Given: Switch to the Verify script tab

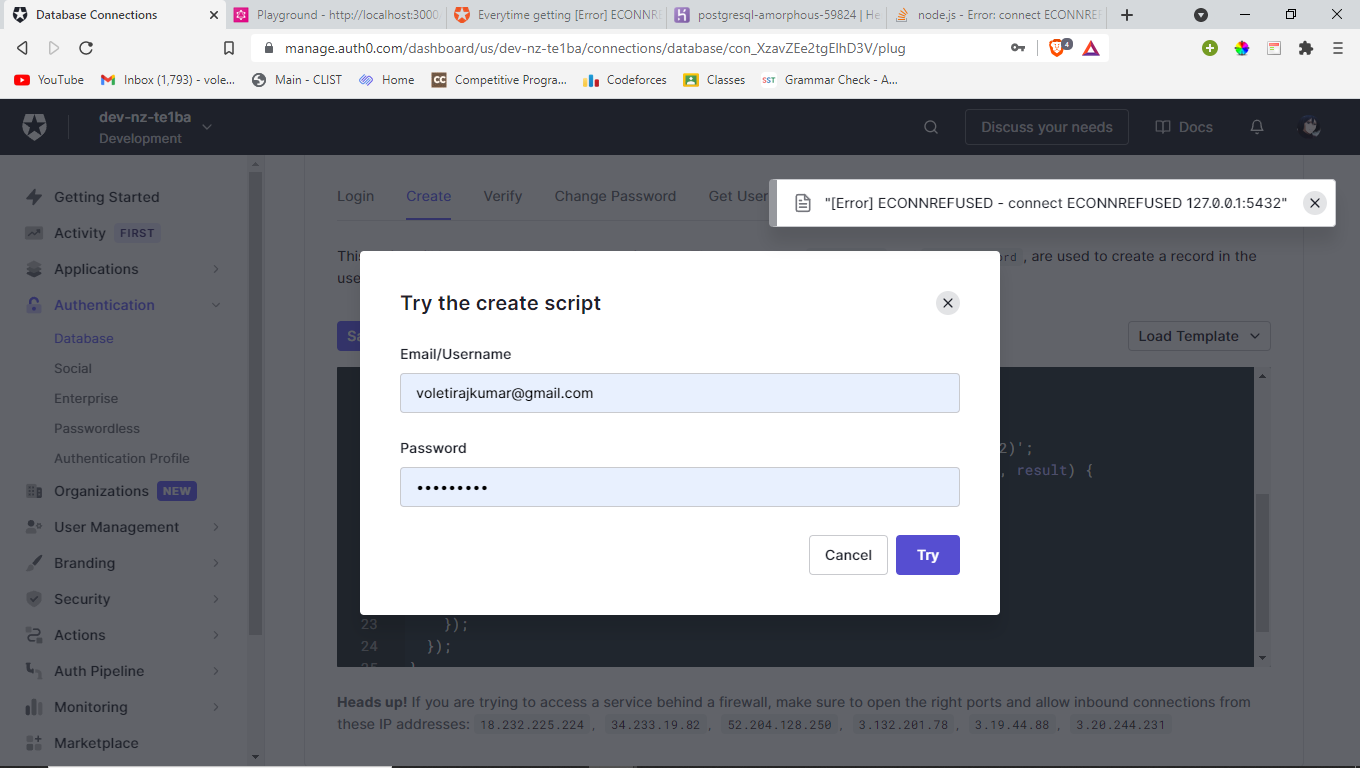Looking at the screenshot, I should pyautogui.click(x=502, y=196).
